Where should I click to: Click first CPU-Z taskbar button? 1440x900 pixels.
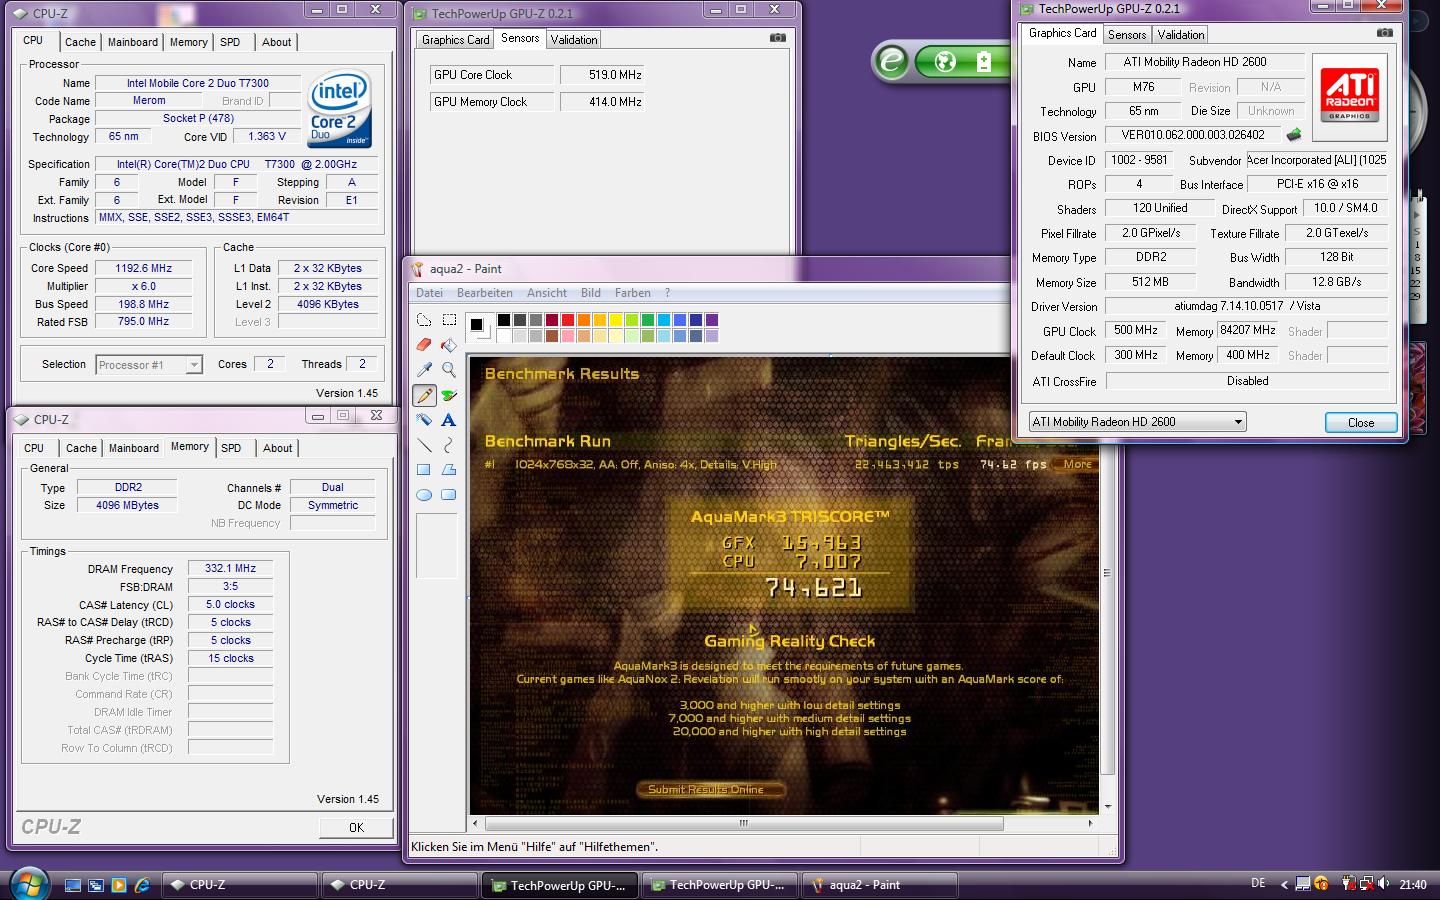click(x=240, y=885)
